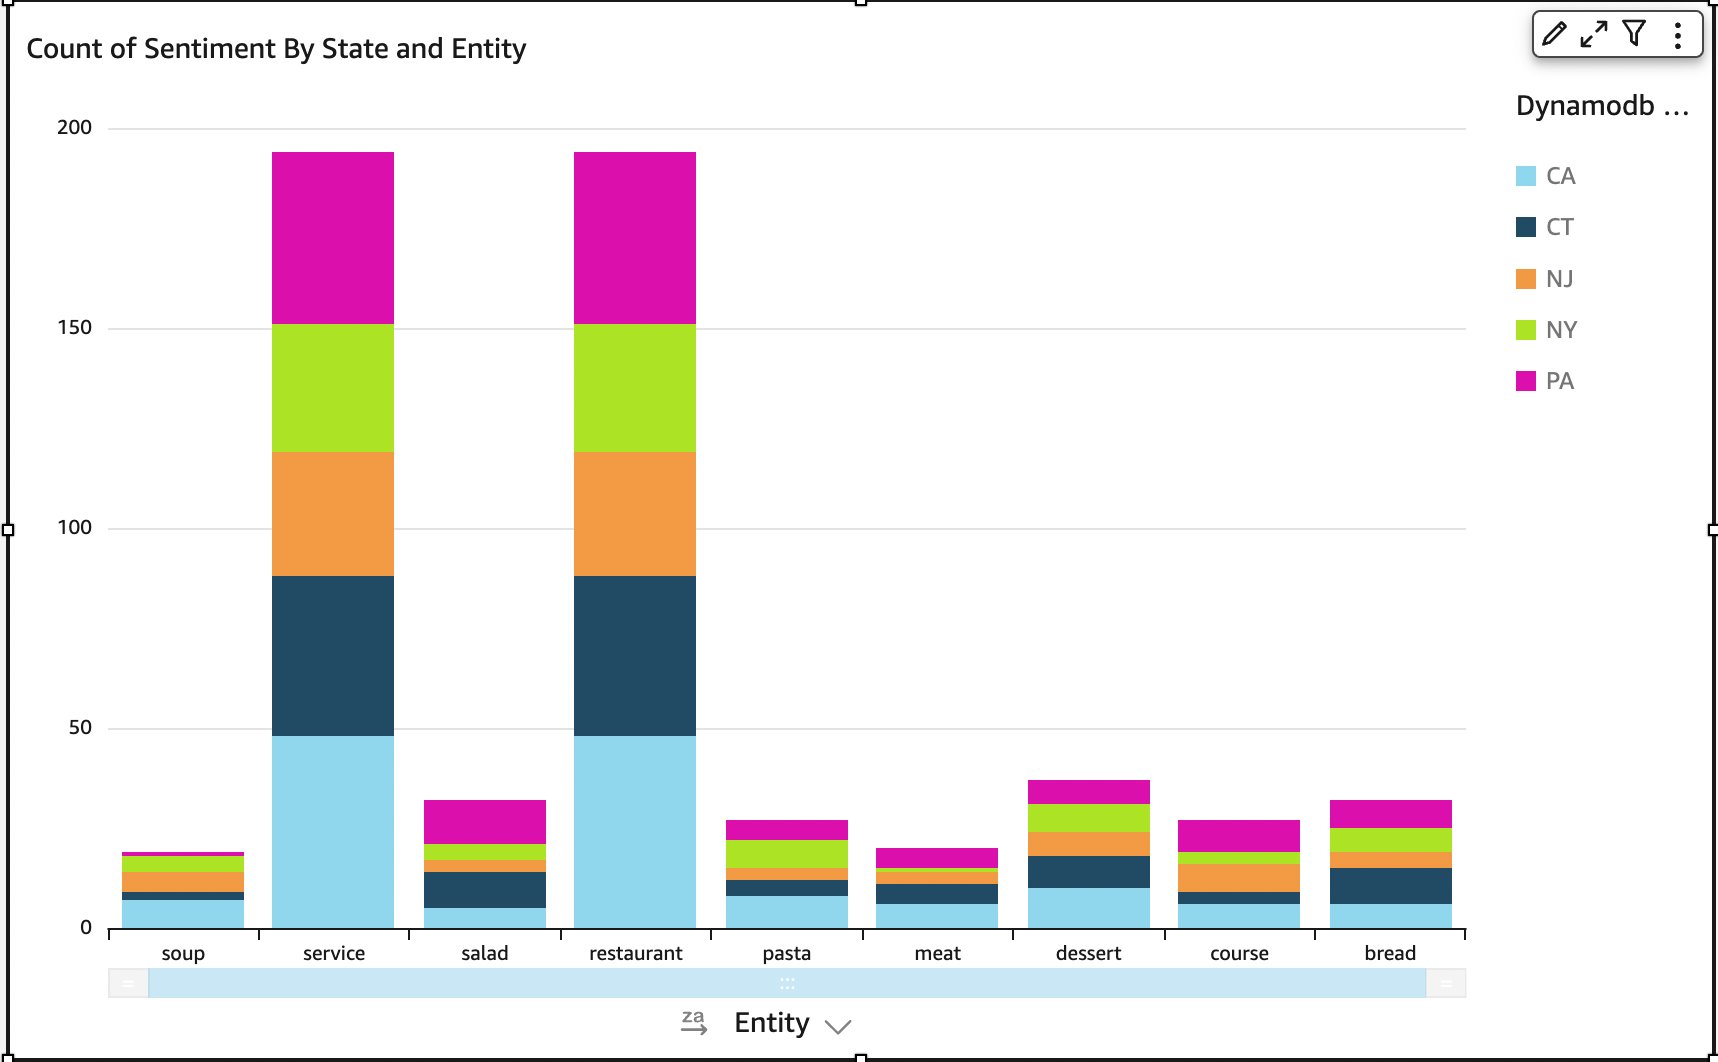Open the filter funnel icon
The width and height of the screenshot is (1718, 1062).
point(1634,34)
